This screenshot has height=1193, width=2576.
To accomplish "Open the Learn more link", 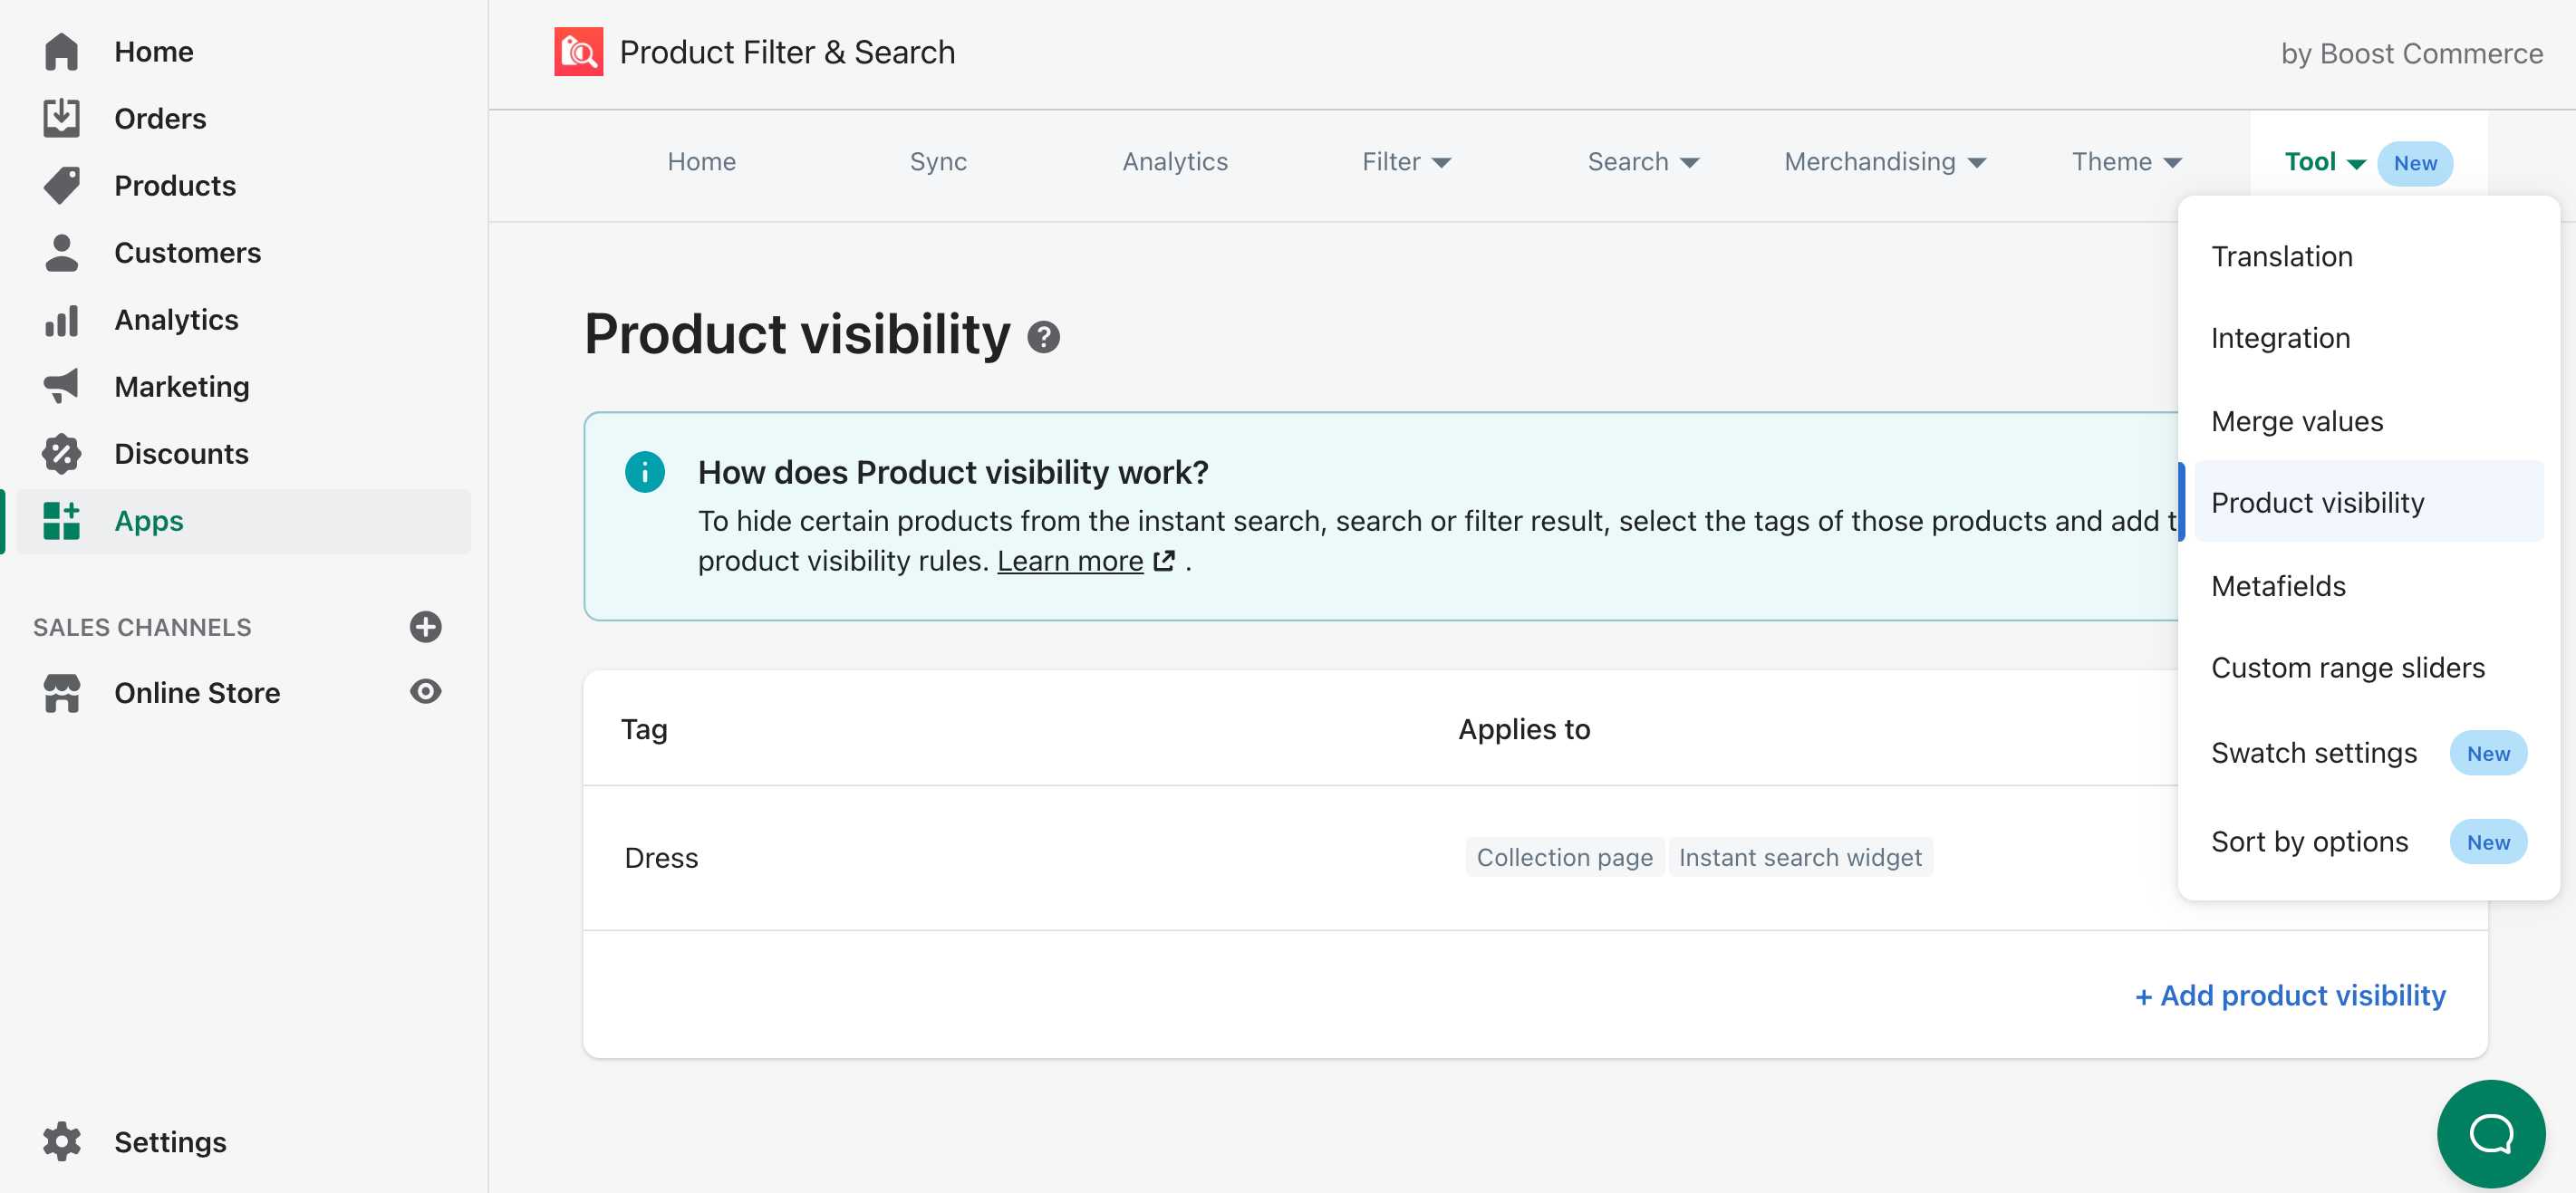I will click(1069, 561).
